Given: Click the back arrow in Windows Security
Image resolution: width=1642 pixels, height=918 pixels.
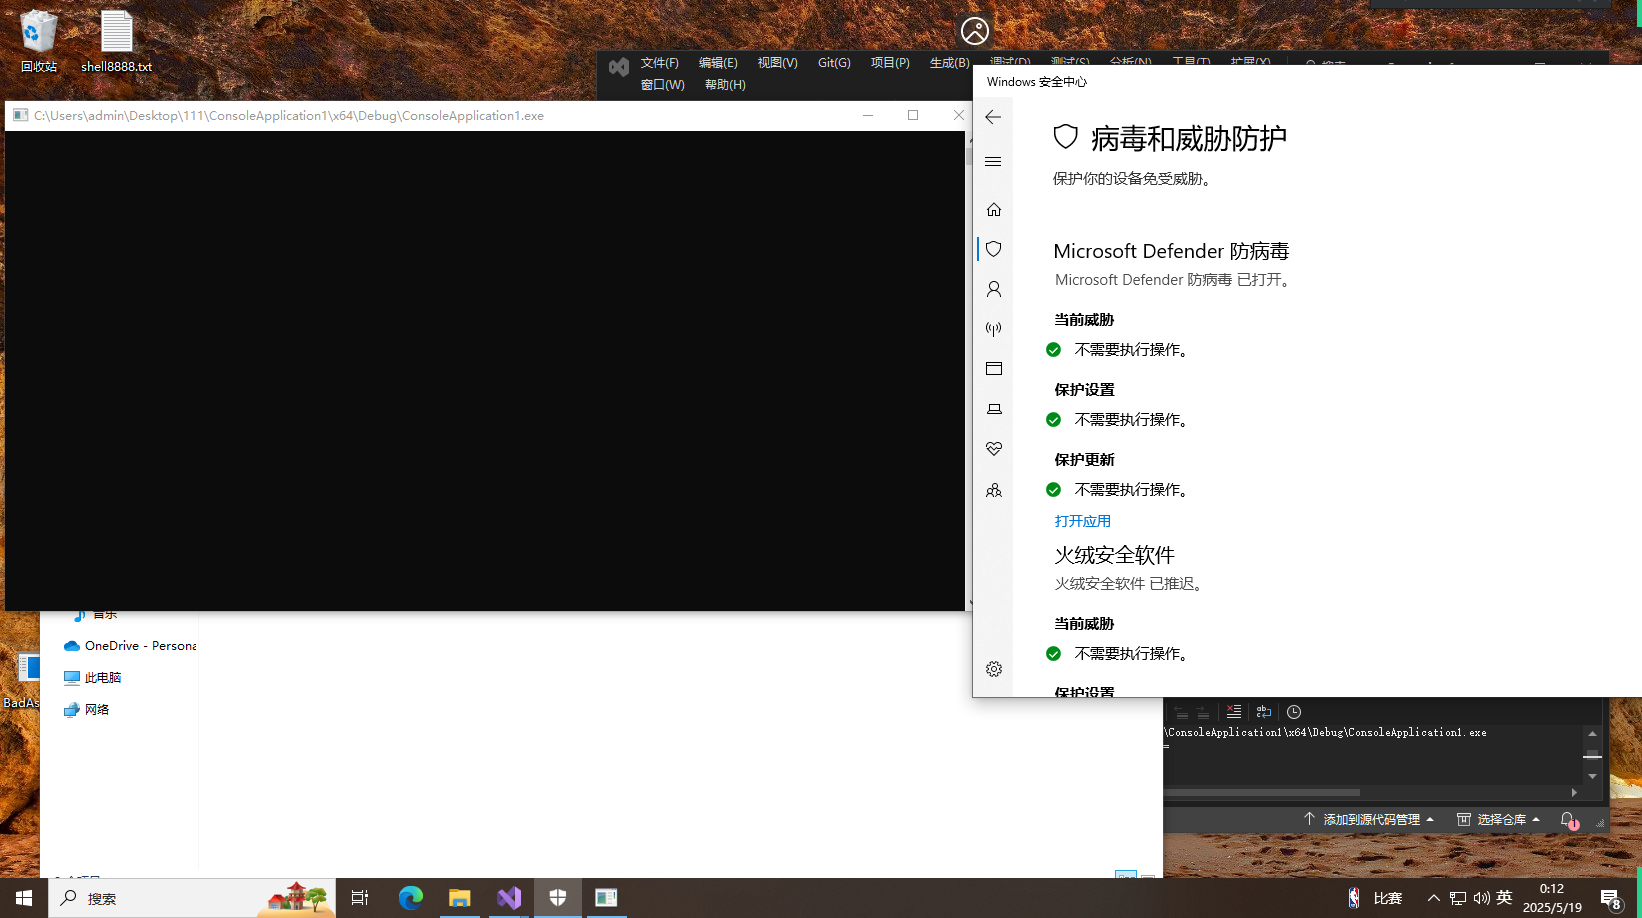Looking at the screenshot, I should pos(993,117).
